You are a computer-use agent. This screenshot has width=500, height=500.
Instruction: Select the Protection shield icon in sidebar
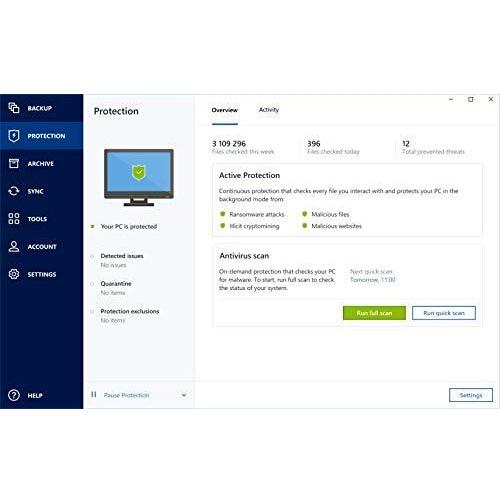pos(14,136)
